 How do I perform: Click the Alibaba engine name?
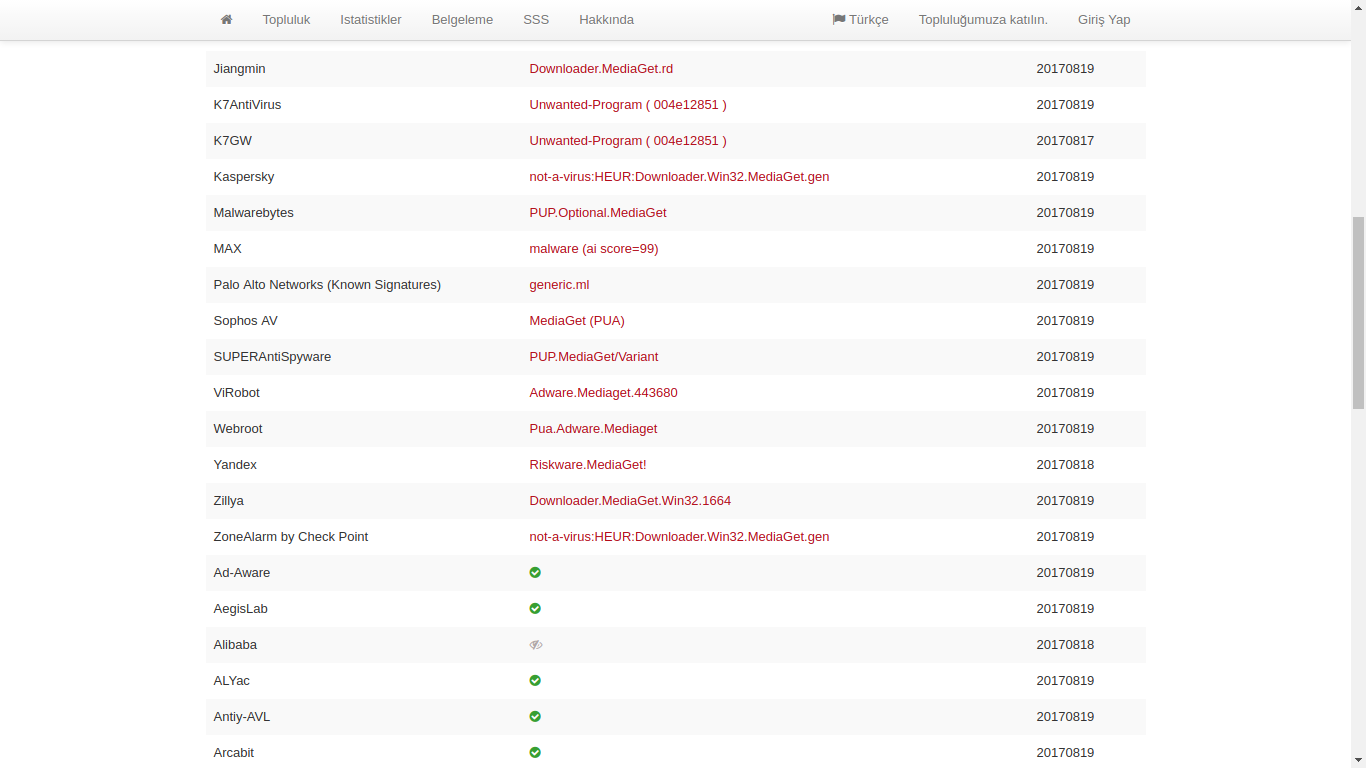235,645
